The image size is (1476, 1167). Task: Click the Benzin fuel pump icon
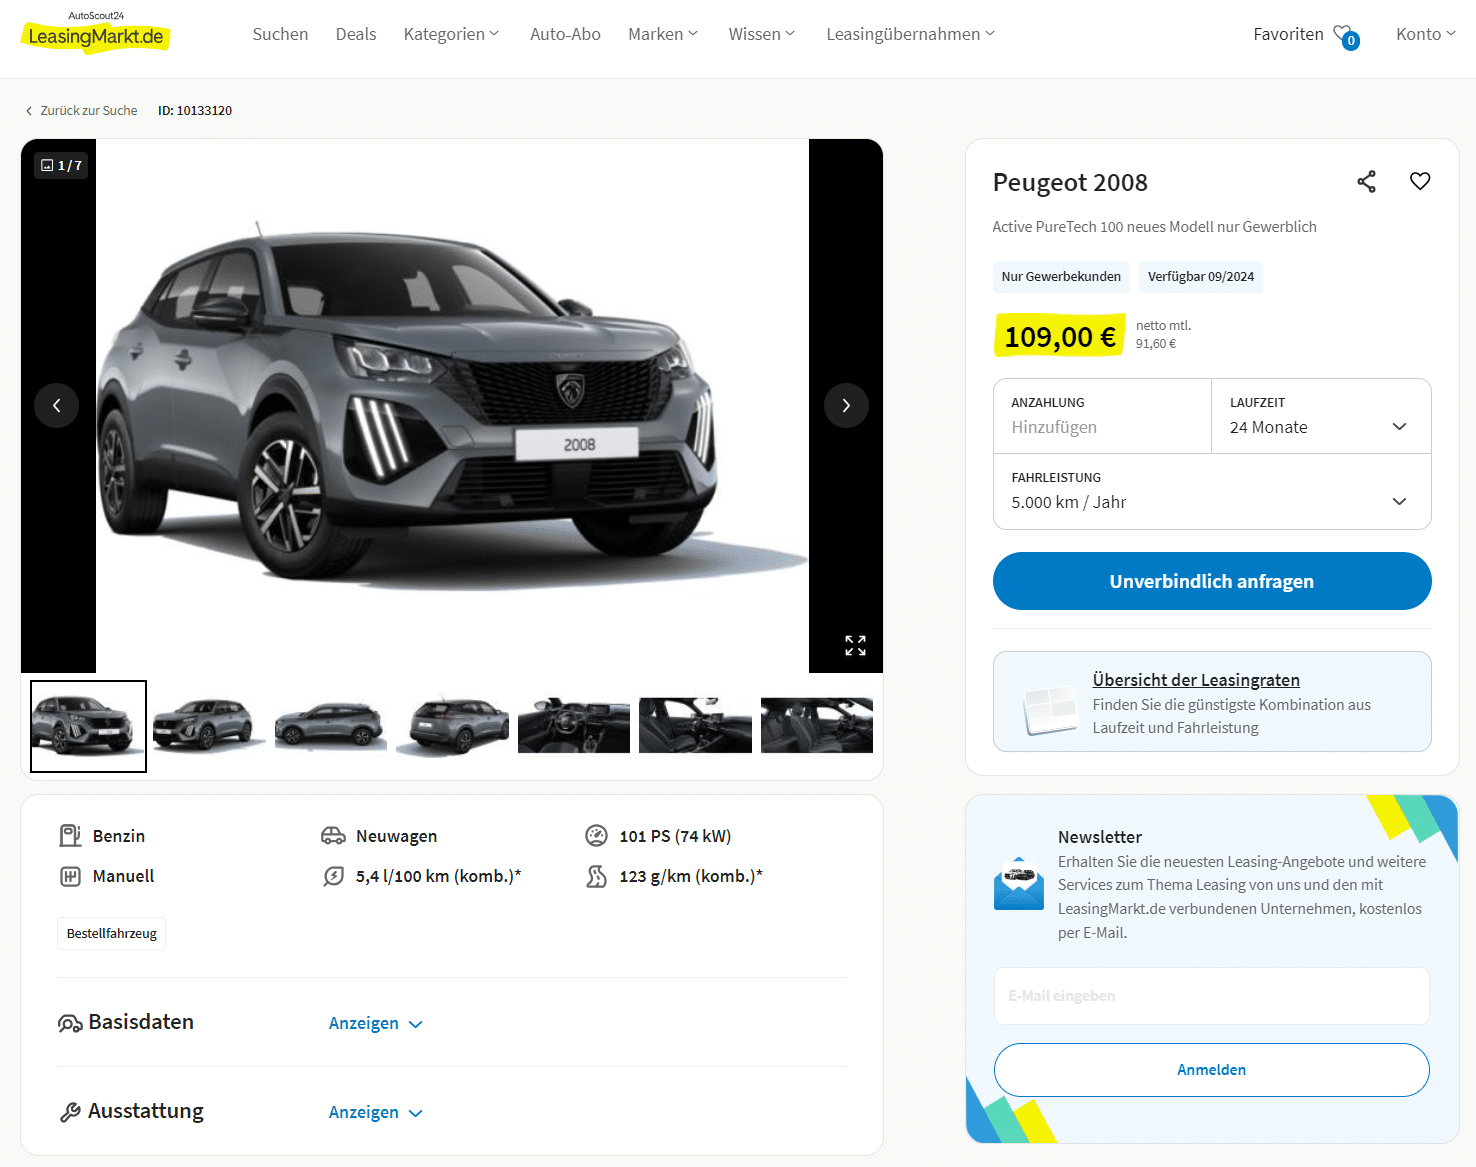(70, 835)
